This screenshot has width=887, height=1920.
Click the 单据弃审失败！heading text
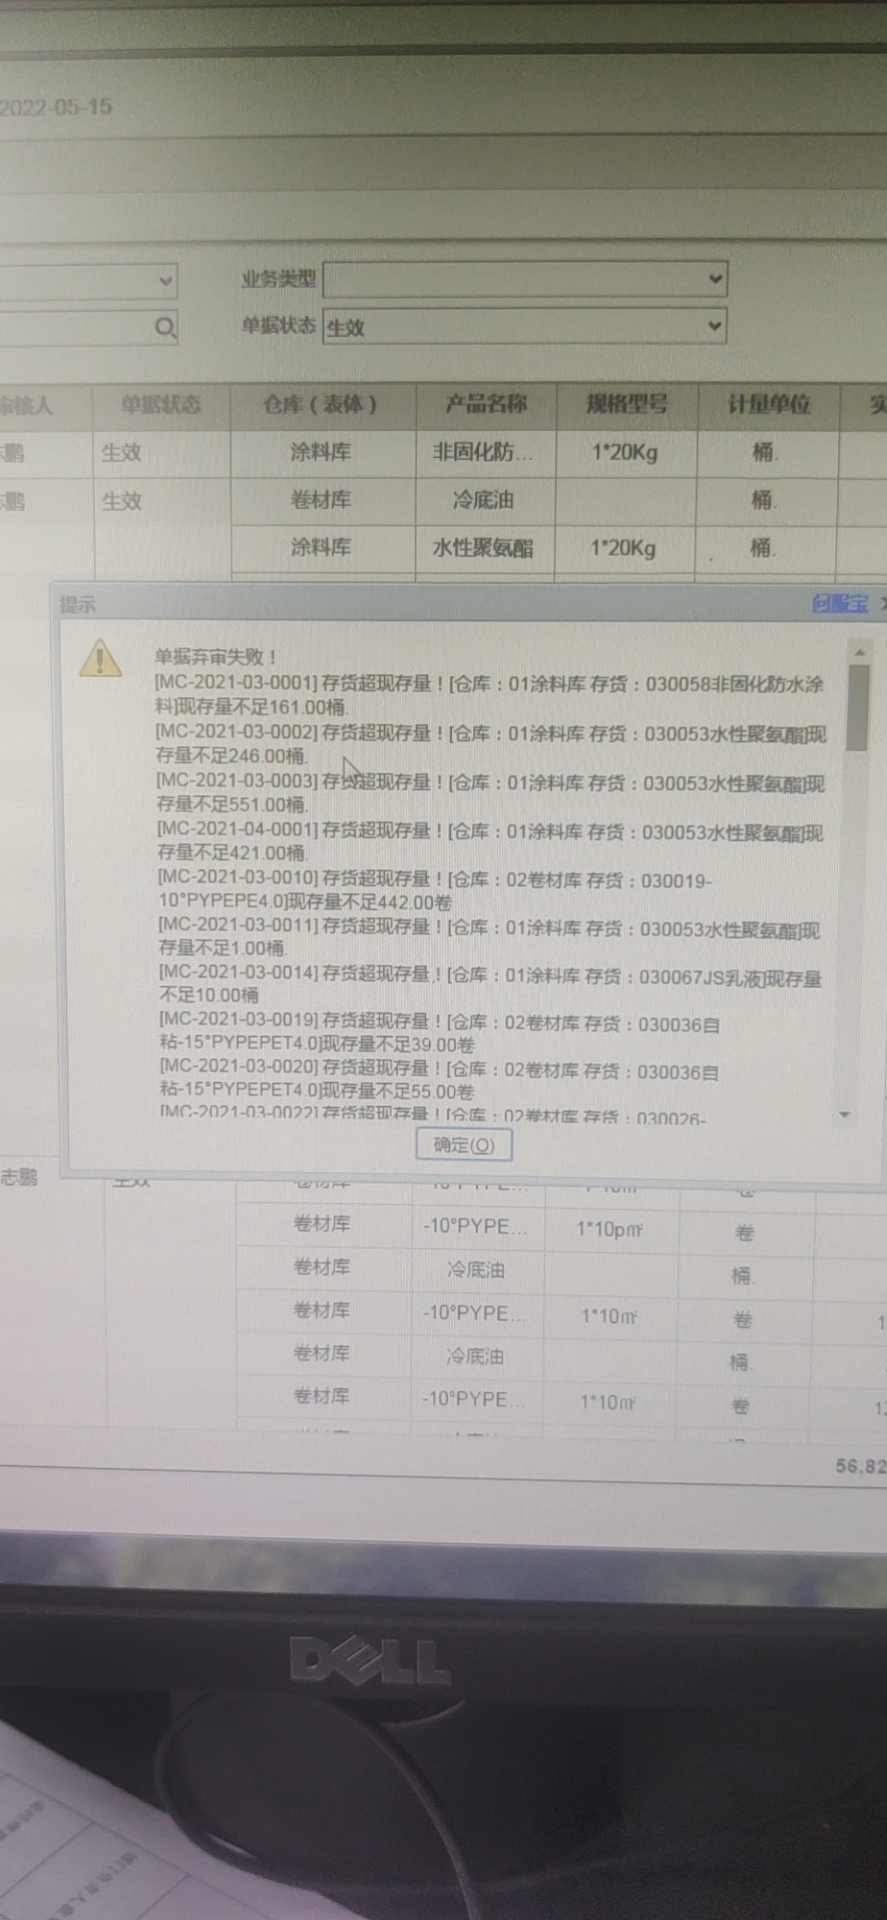tap(216, 657)
